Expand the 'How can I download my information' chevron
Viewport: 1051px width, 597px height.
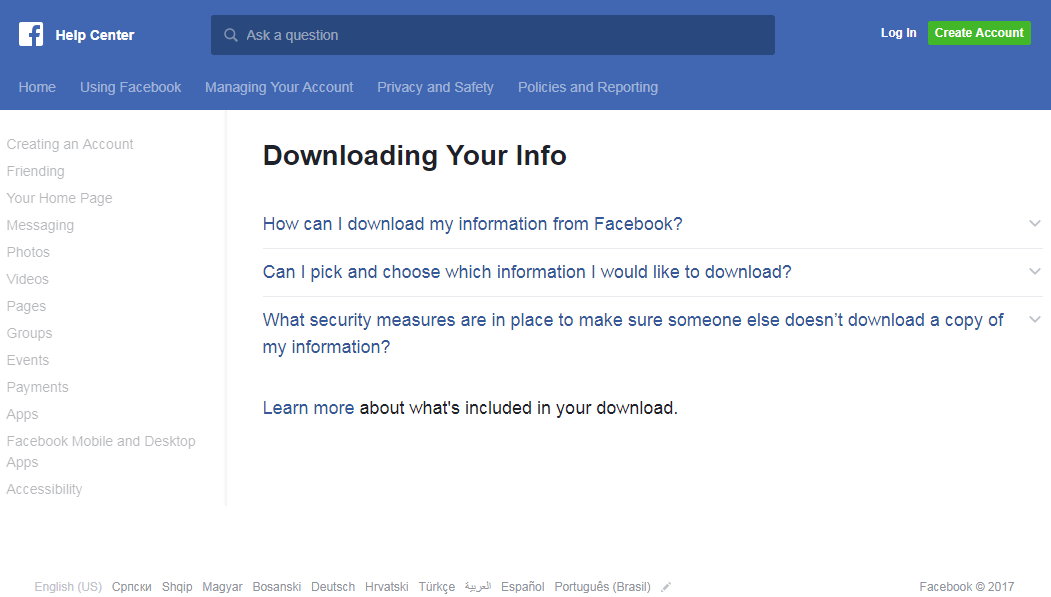click(1035, 223)
